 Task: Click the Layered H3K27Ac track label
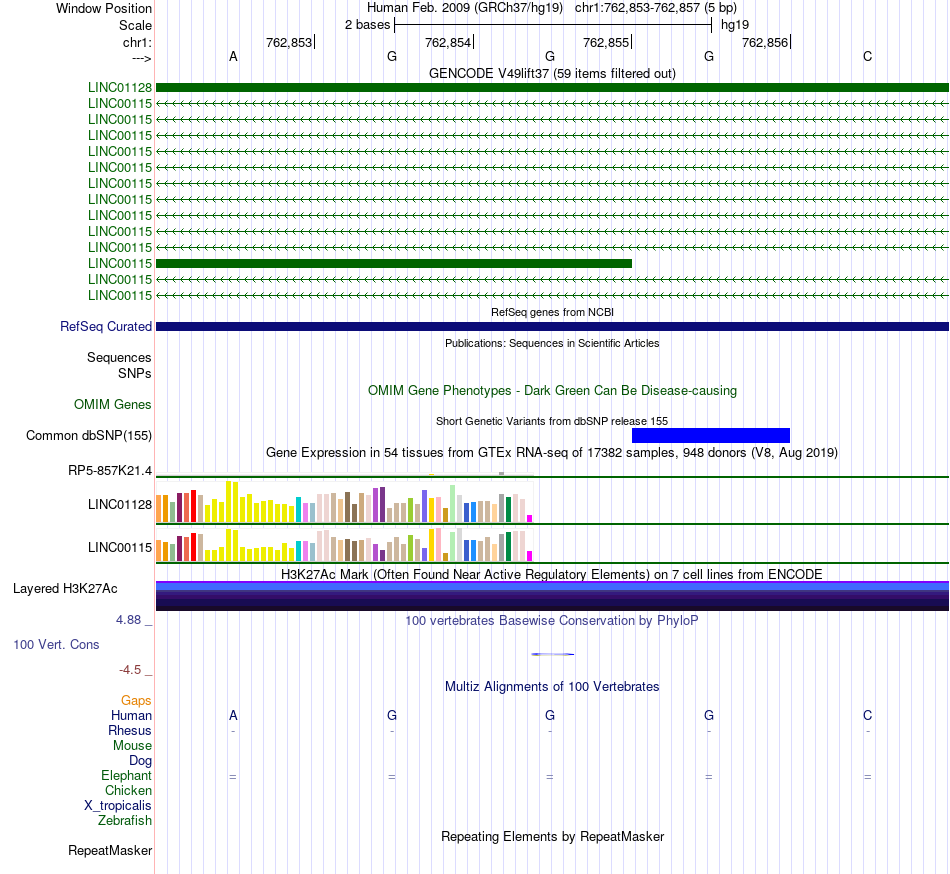tap(65, 589)
